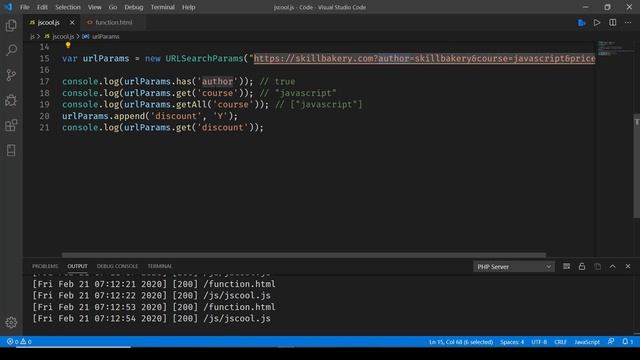The height and width of the screenshot is (360, 640).
Task: Open the notifications bell in status bar
Action: point(627,342)
